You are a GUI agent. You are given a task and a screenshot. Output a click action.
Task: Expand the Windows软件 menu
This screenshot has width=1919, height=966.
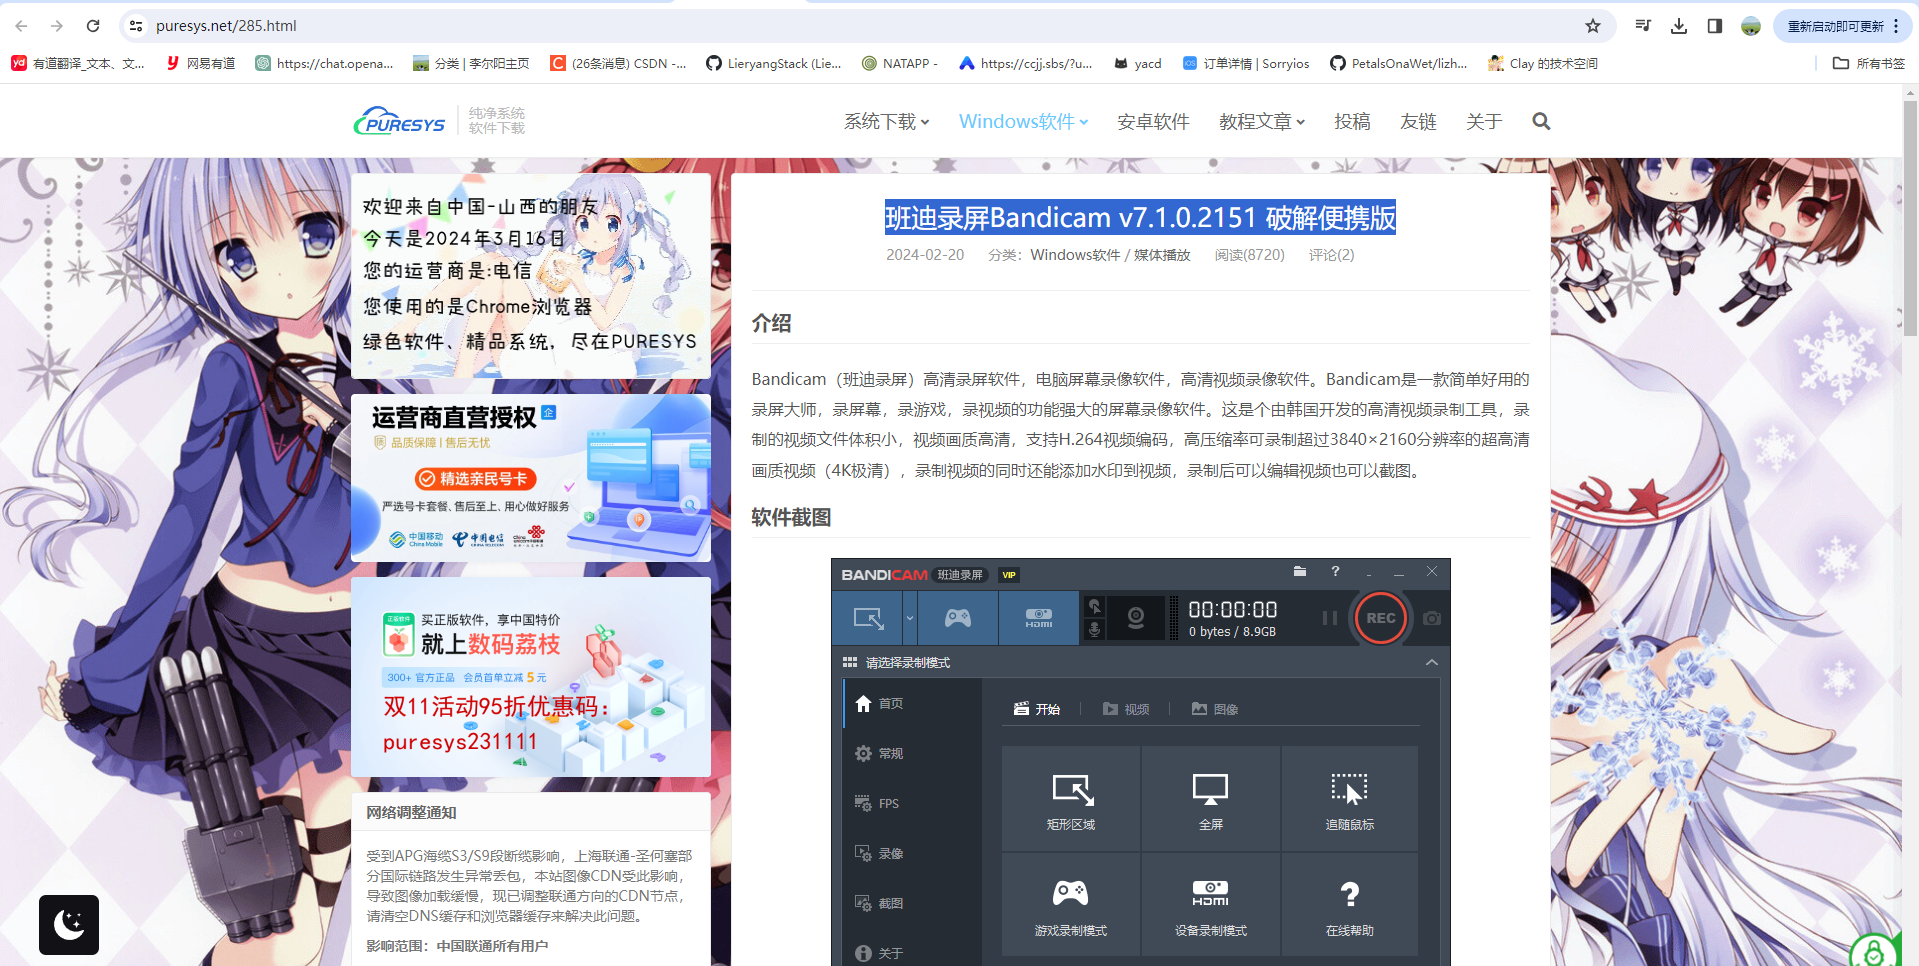click(x=1023, y=121)
